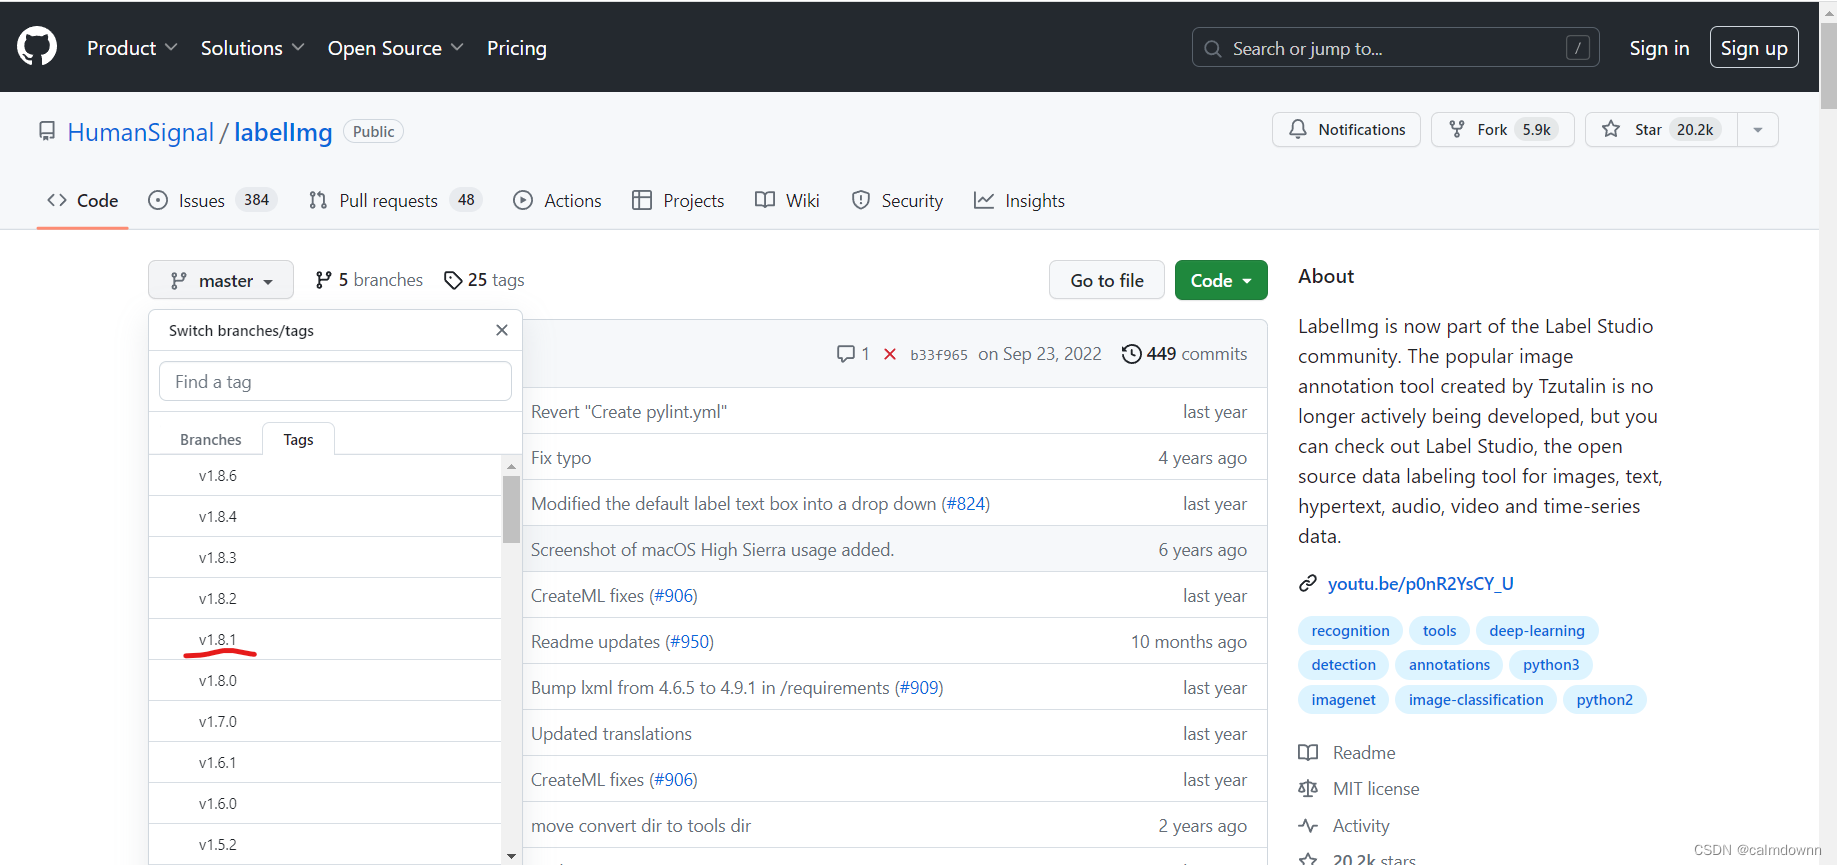Open the master branch dropdown

point(221,280)
